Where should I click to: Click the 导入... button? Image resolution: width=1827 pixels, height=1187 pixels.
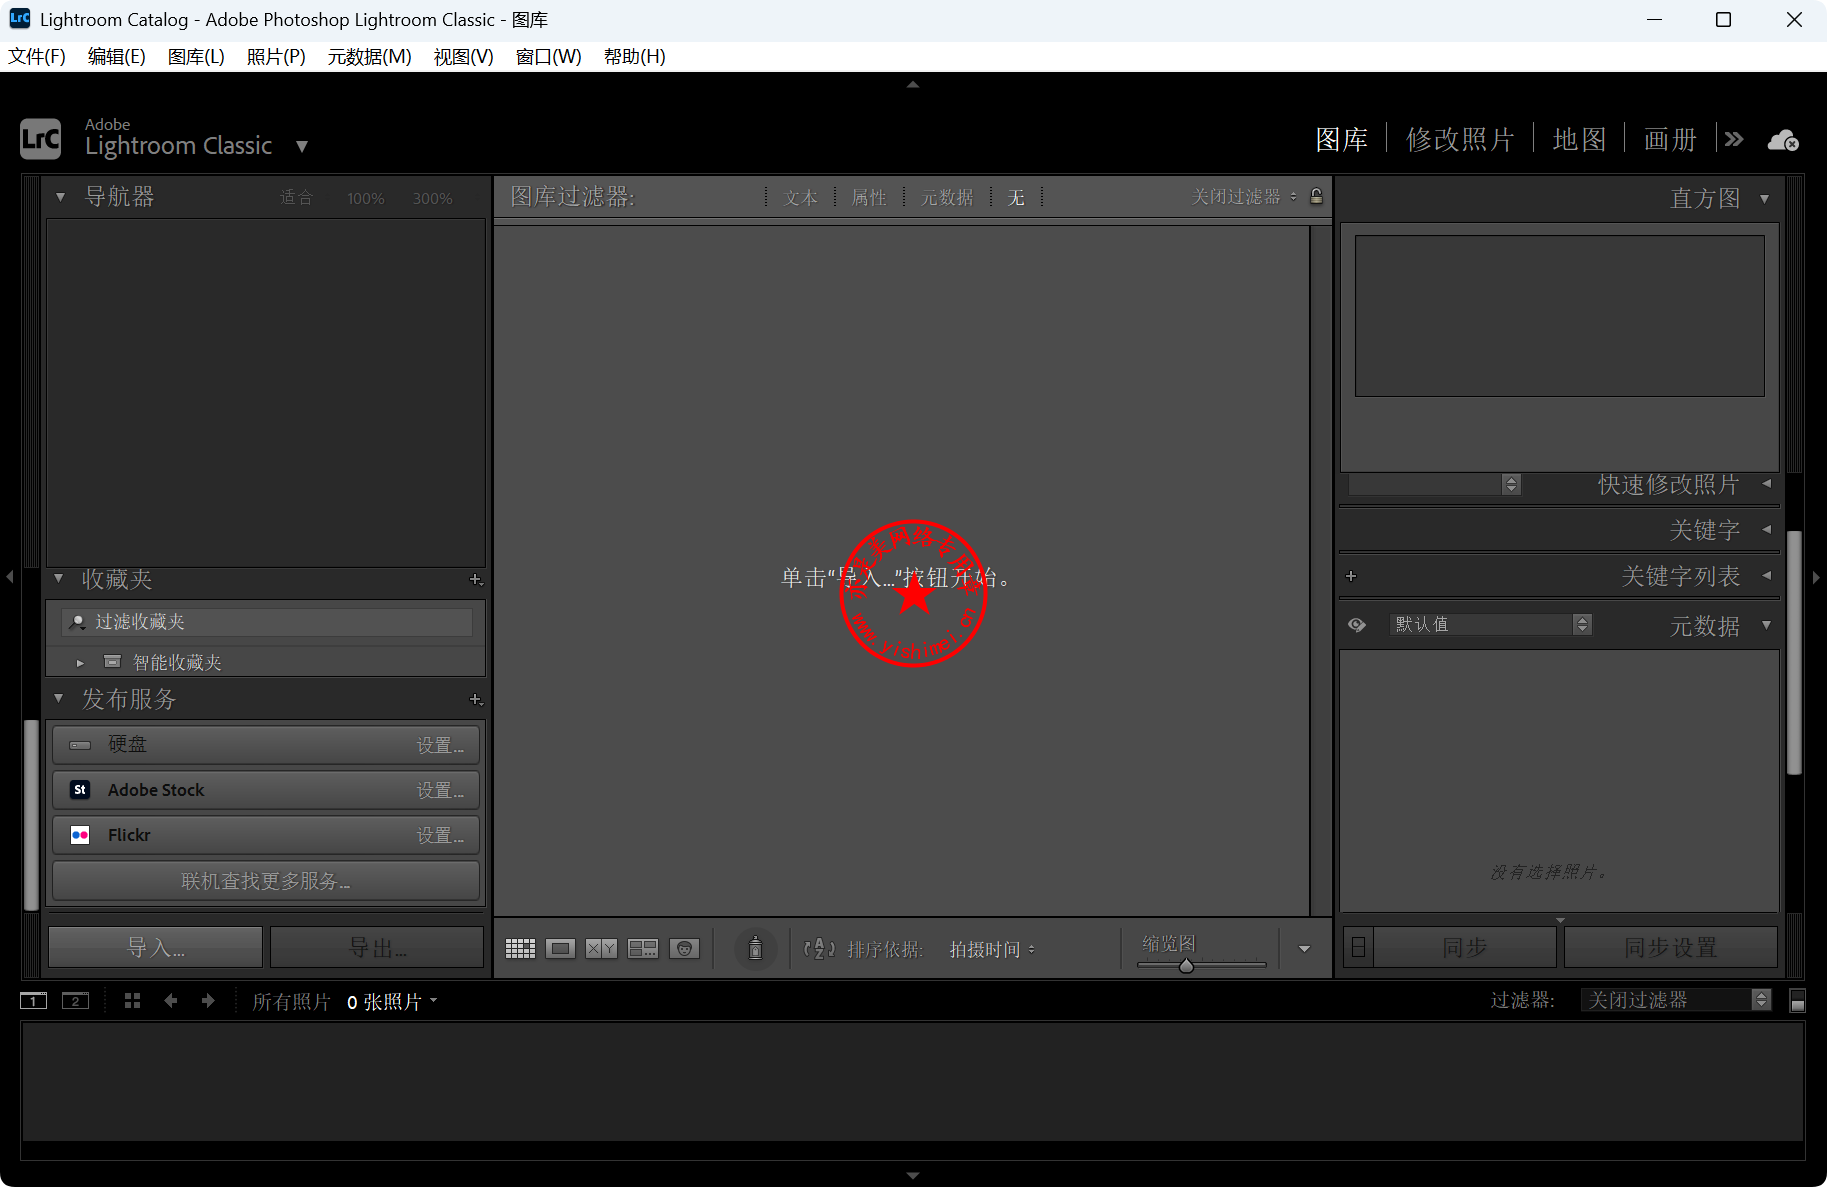[x=155, y=947]
